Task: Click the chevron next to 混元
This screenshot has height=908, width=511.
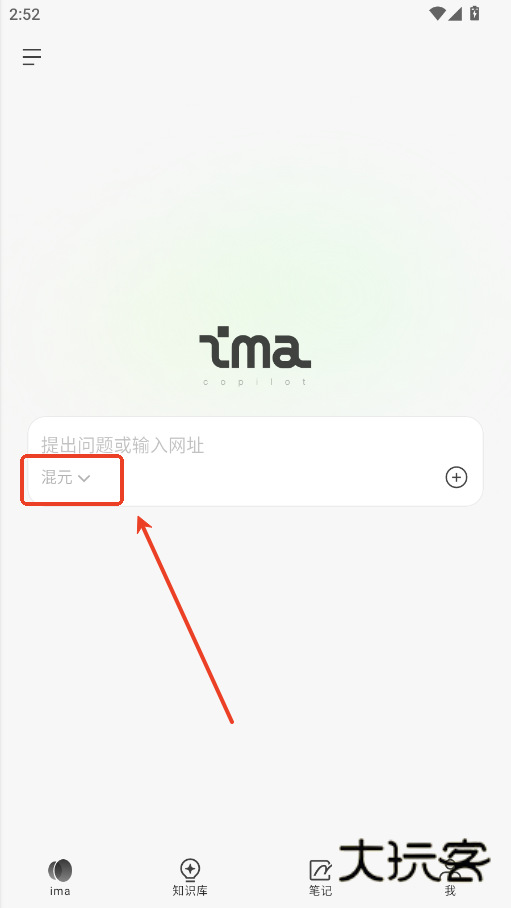Action: pos(84,478)
